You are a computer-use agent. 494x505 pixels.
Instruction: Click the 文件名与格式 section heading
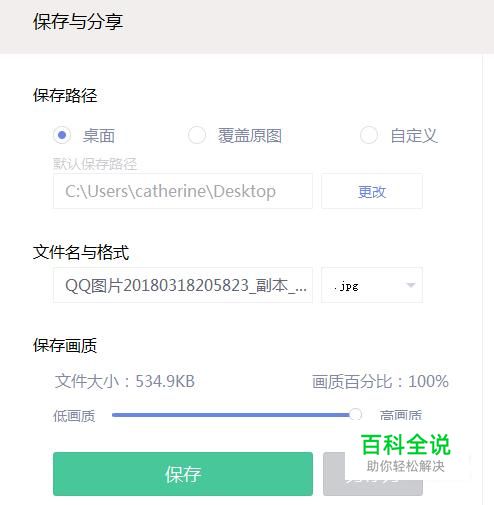pos(81,252)
